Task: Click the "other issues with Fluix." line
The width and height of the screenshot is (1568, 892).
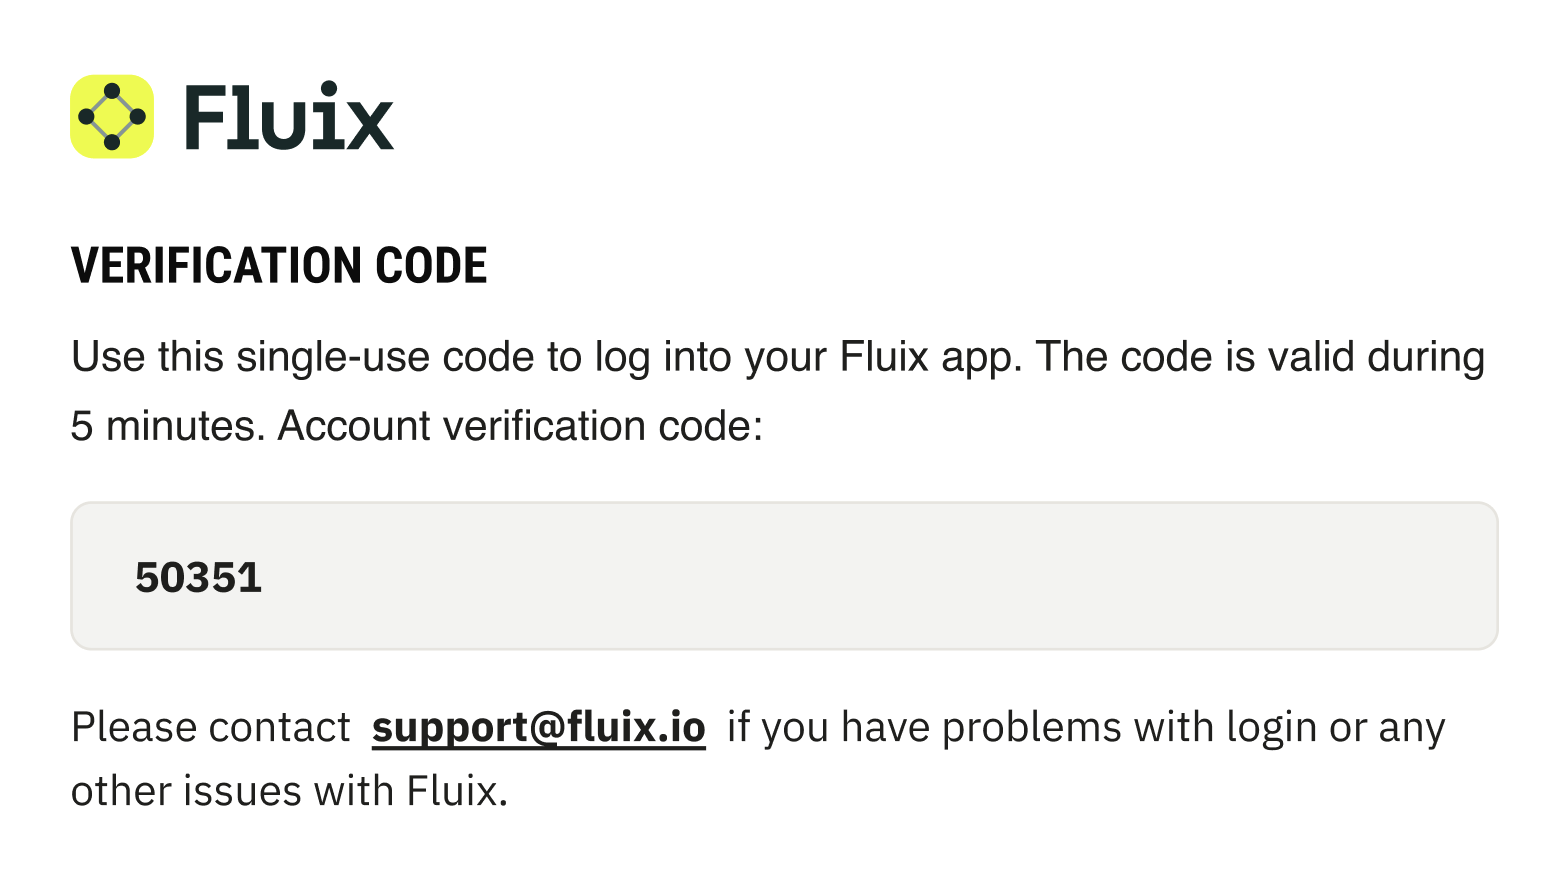Action: point(289,792)
